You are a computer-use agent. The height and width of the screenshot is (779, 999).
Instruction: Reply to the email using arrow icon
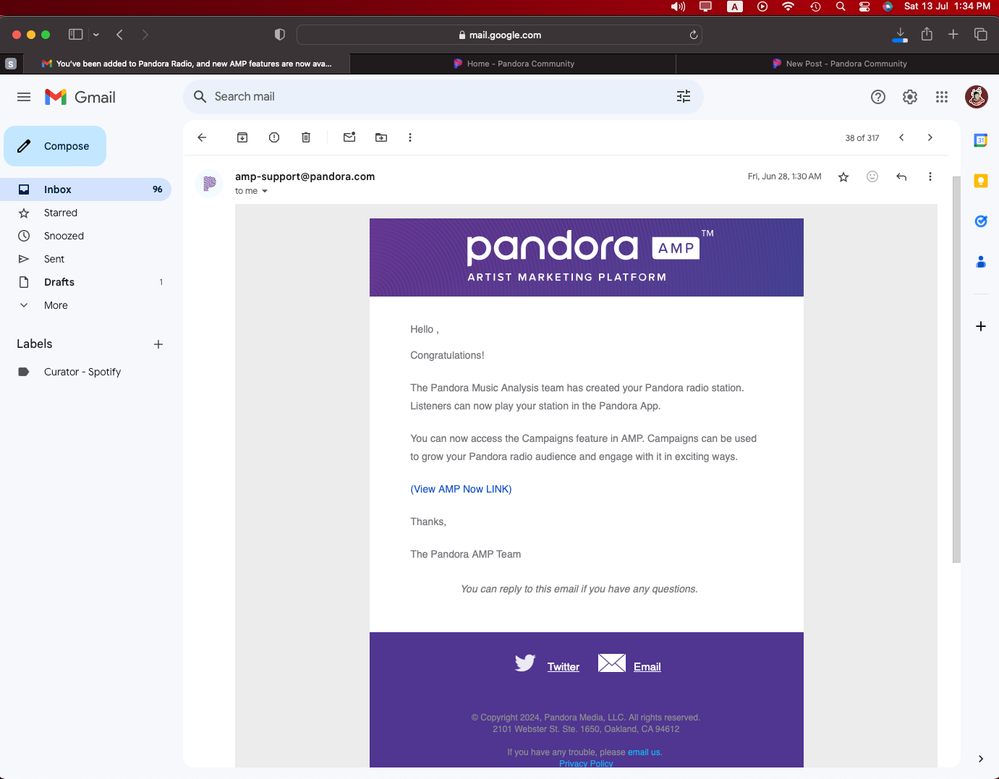[901, 177]
